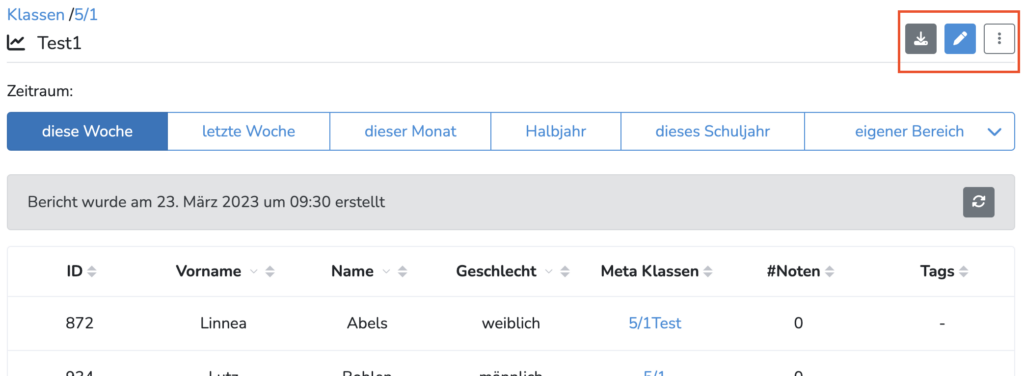
Task: Sort table by Meta Klassen arrows
Action: click(707, 272)
